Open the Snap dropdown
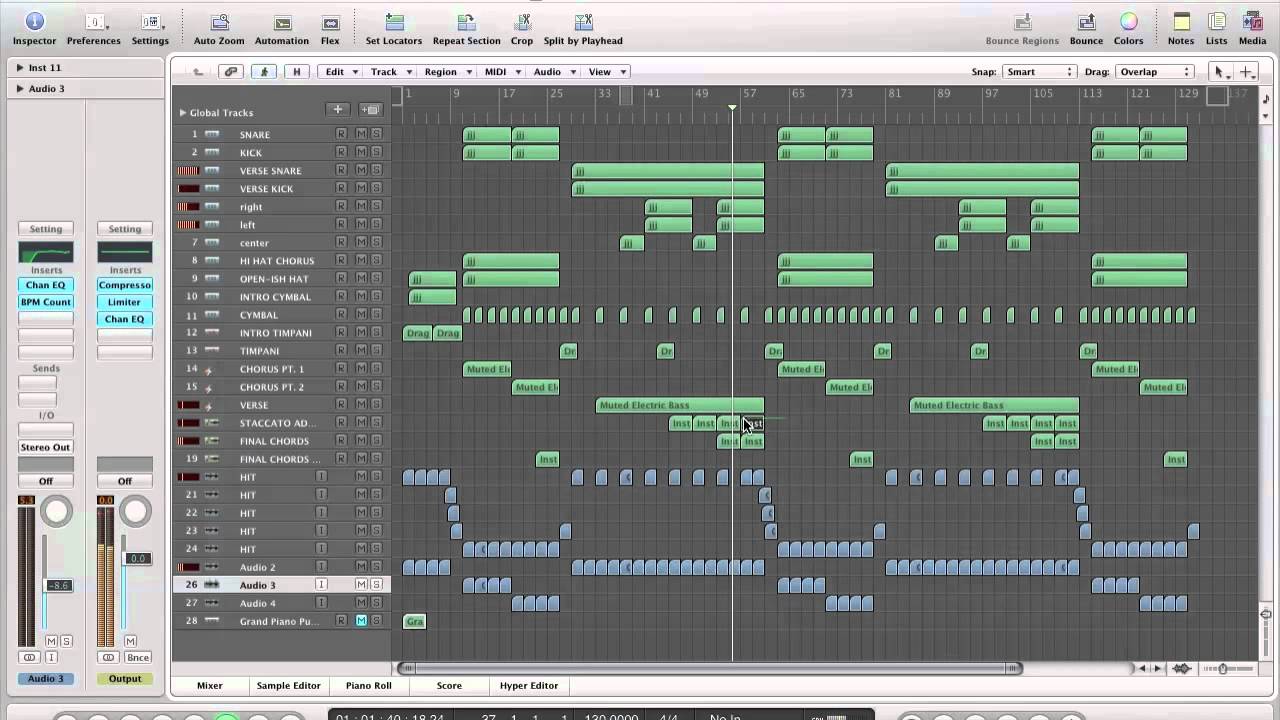1280x720 pixels. pos(1040,72)
